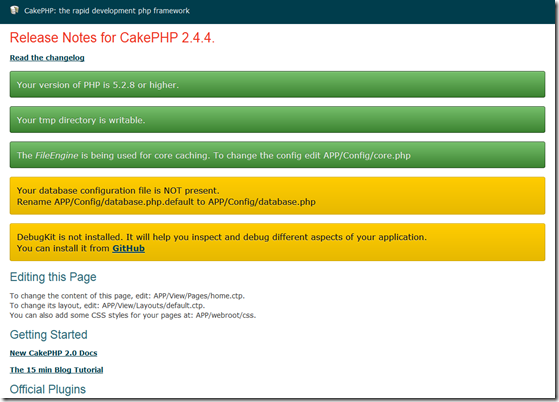The image size is (559, 402).
Task: Click the 'Release Notes for CakePHP 2.4.4.' heading
Action: click(x=112, y=37)
